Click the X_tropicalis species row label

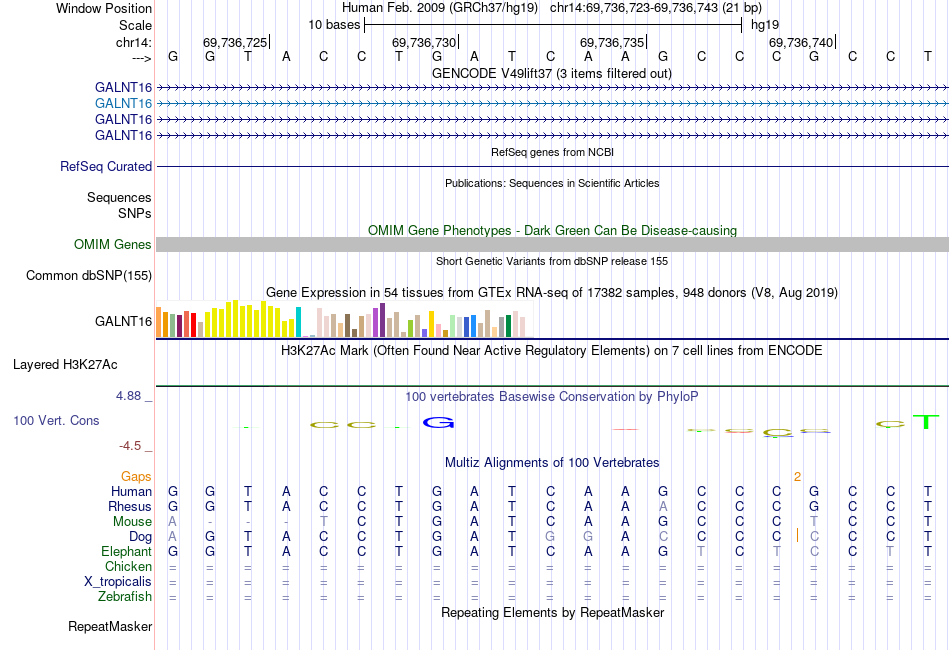click(x=118, y=582)
